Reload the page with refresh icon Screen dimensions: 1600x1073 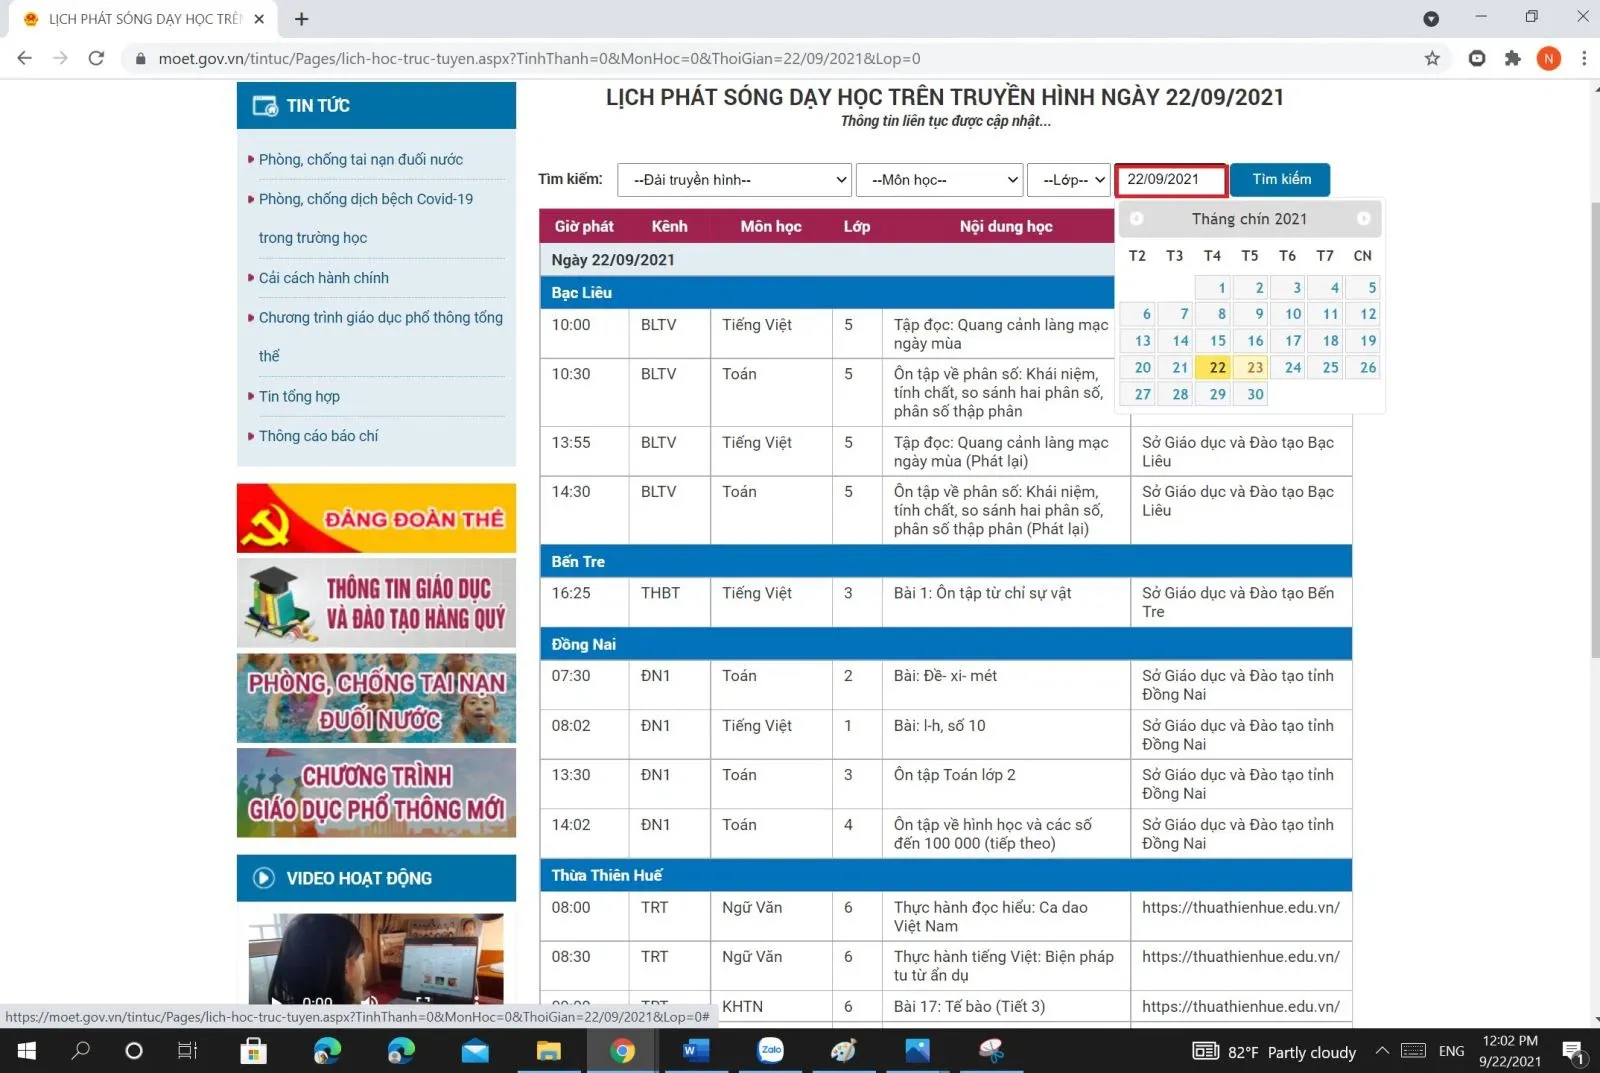tap(97, 58)
